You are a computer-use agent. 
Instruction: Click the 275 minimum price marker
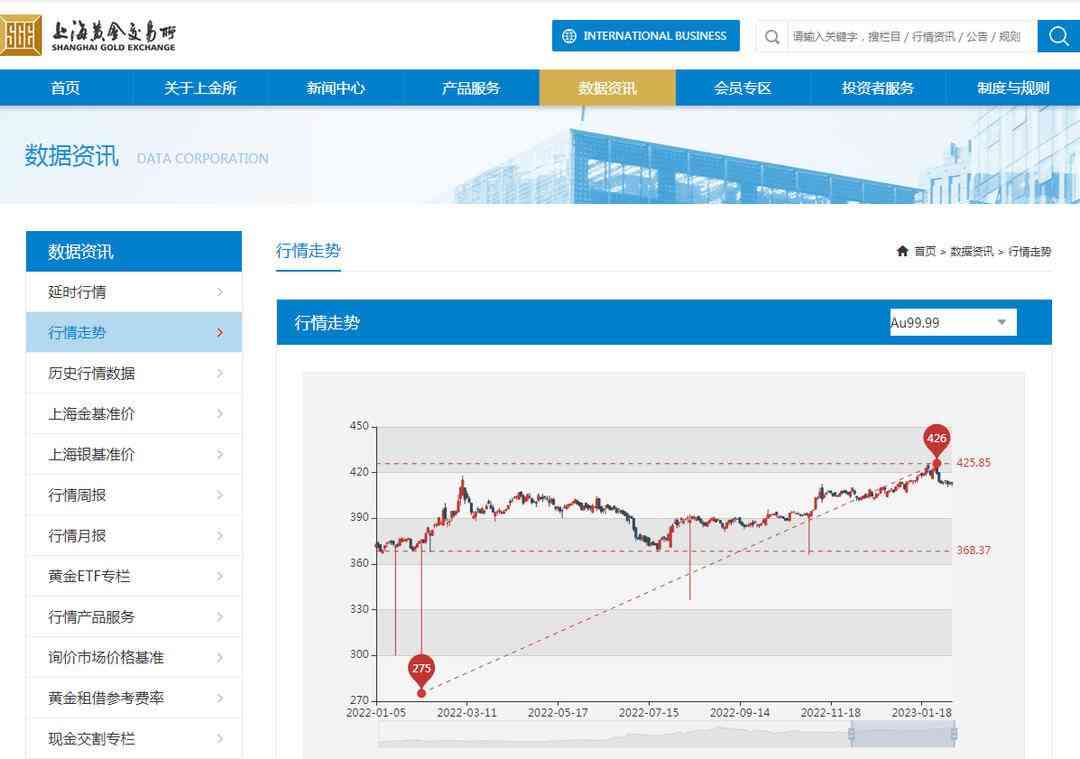coord(421,669)
